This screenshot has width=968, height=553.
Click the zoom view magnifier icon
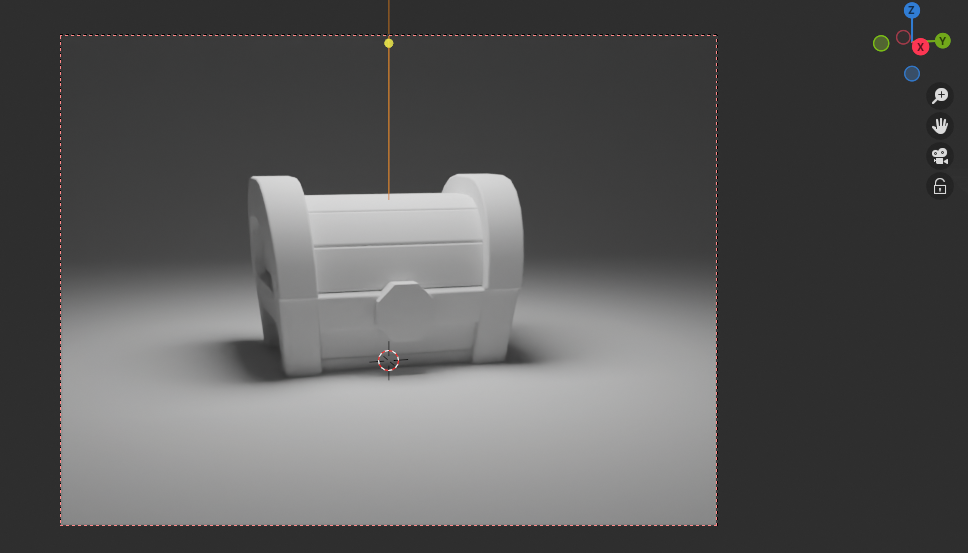(940, 96)
